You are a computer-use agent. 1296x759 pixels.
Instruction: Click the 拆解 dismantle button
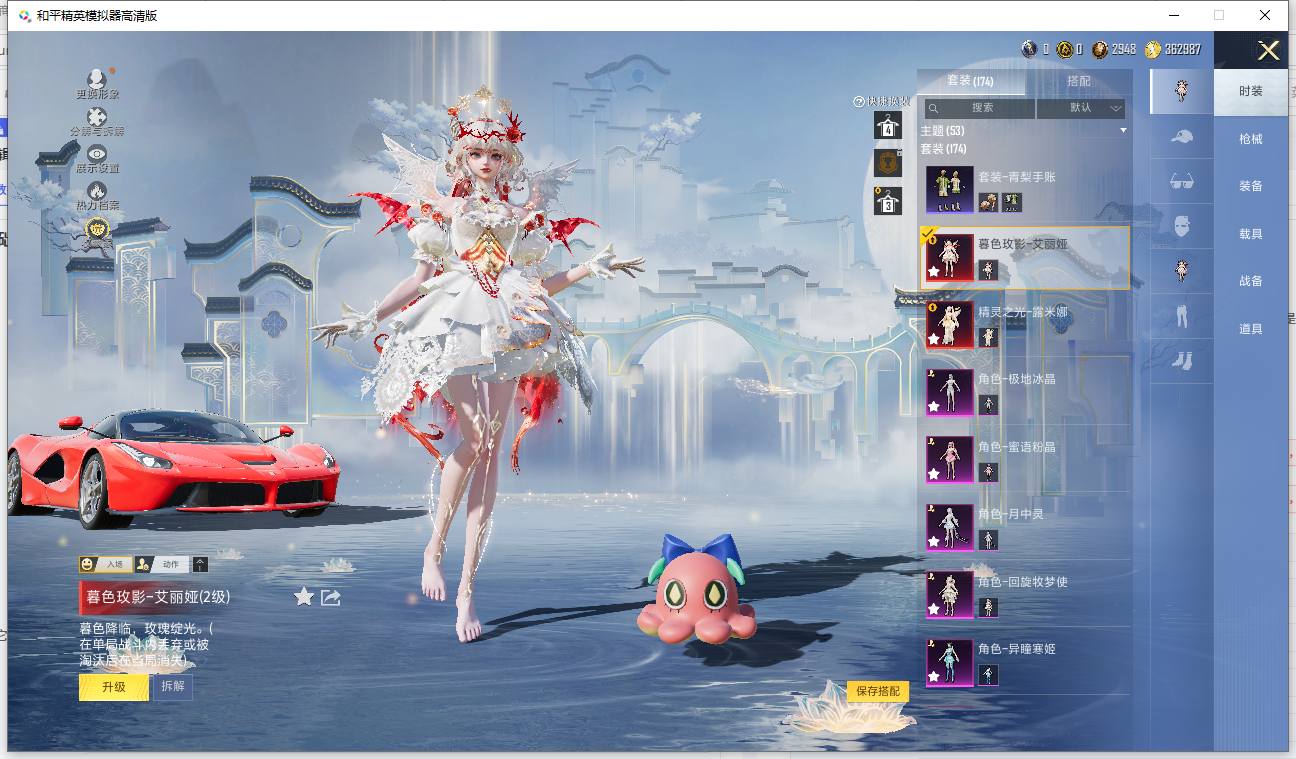[172, 687]
